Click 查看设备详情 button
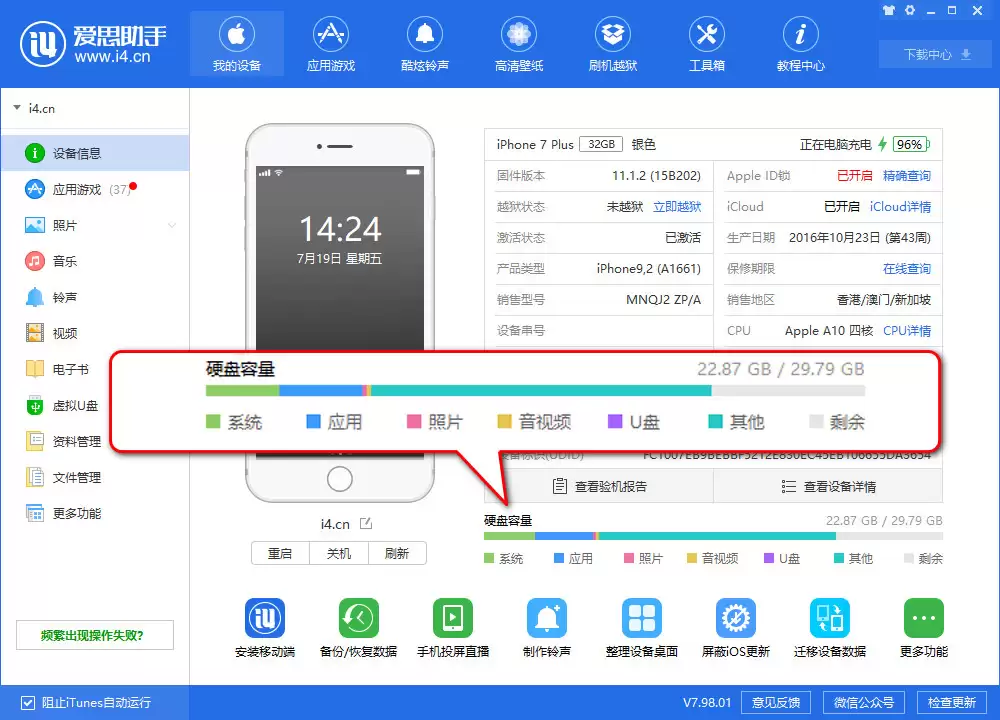 828,487
